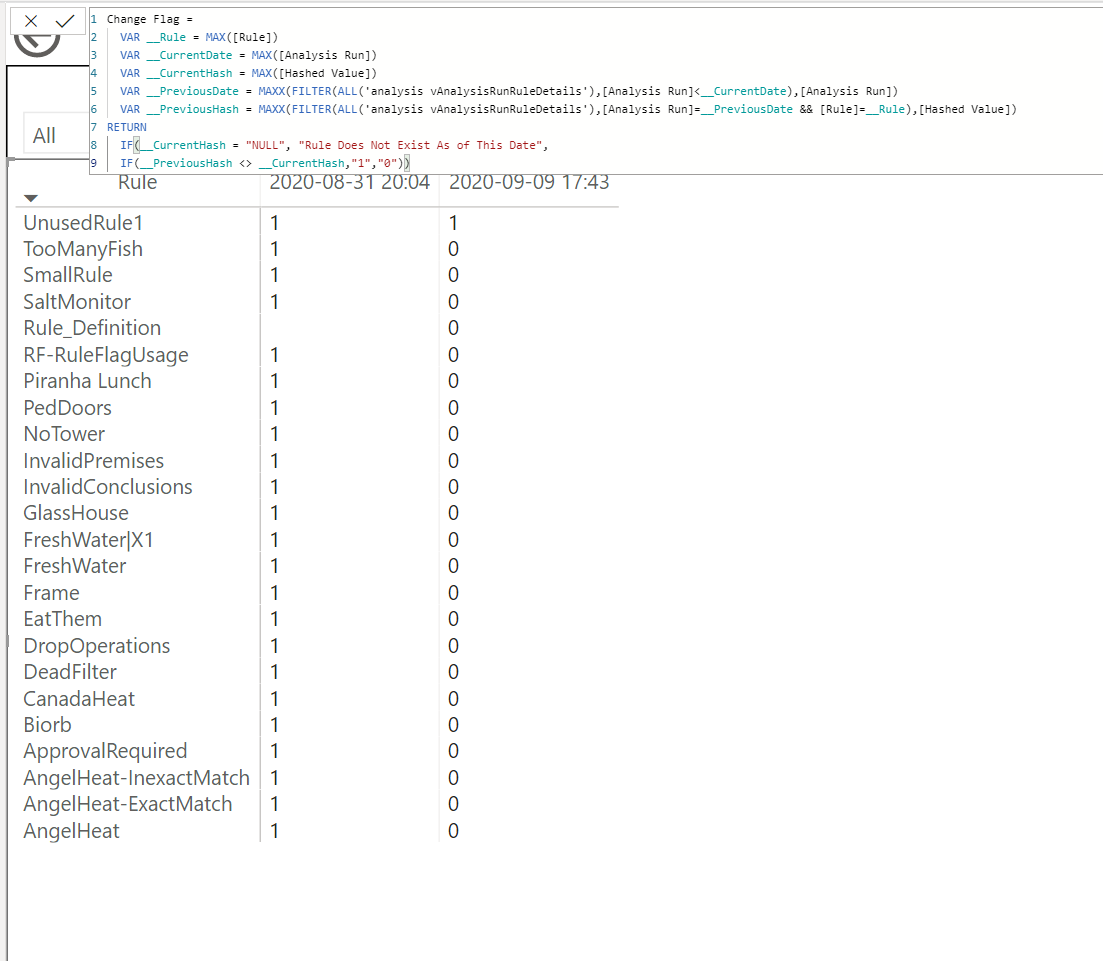Viewport: 1103px width, 961px height.
Task: Click the 2020-08-31 20:04 column header
Action: (350, 182)
